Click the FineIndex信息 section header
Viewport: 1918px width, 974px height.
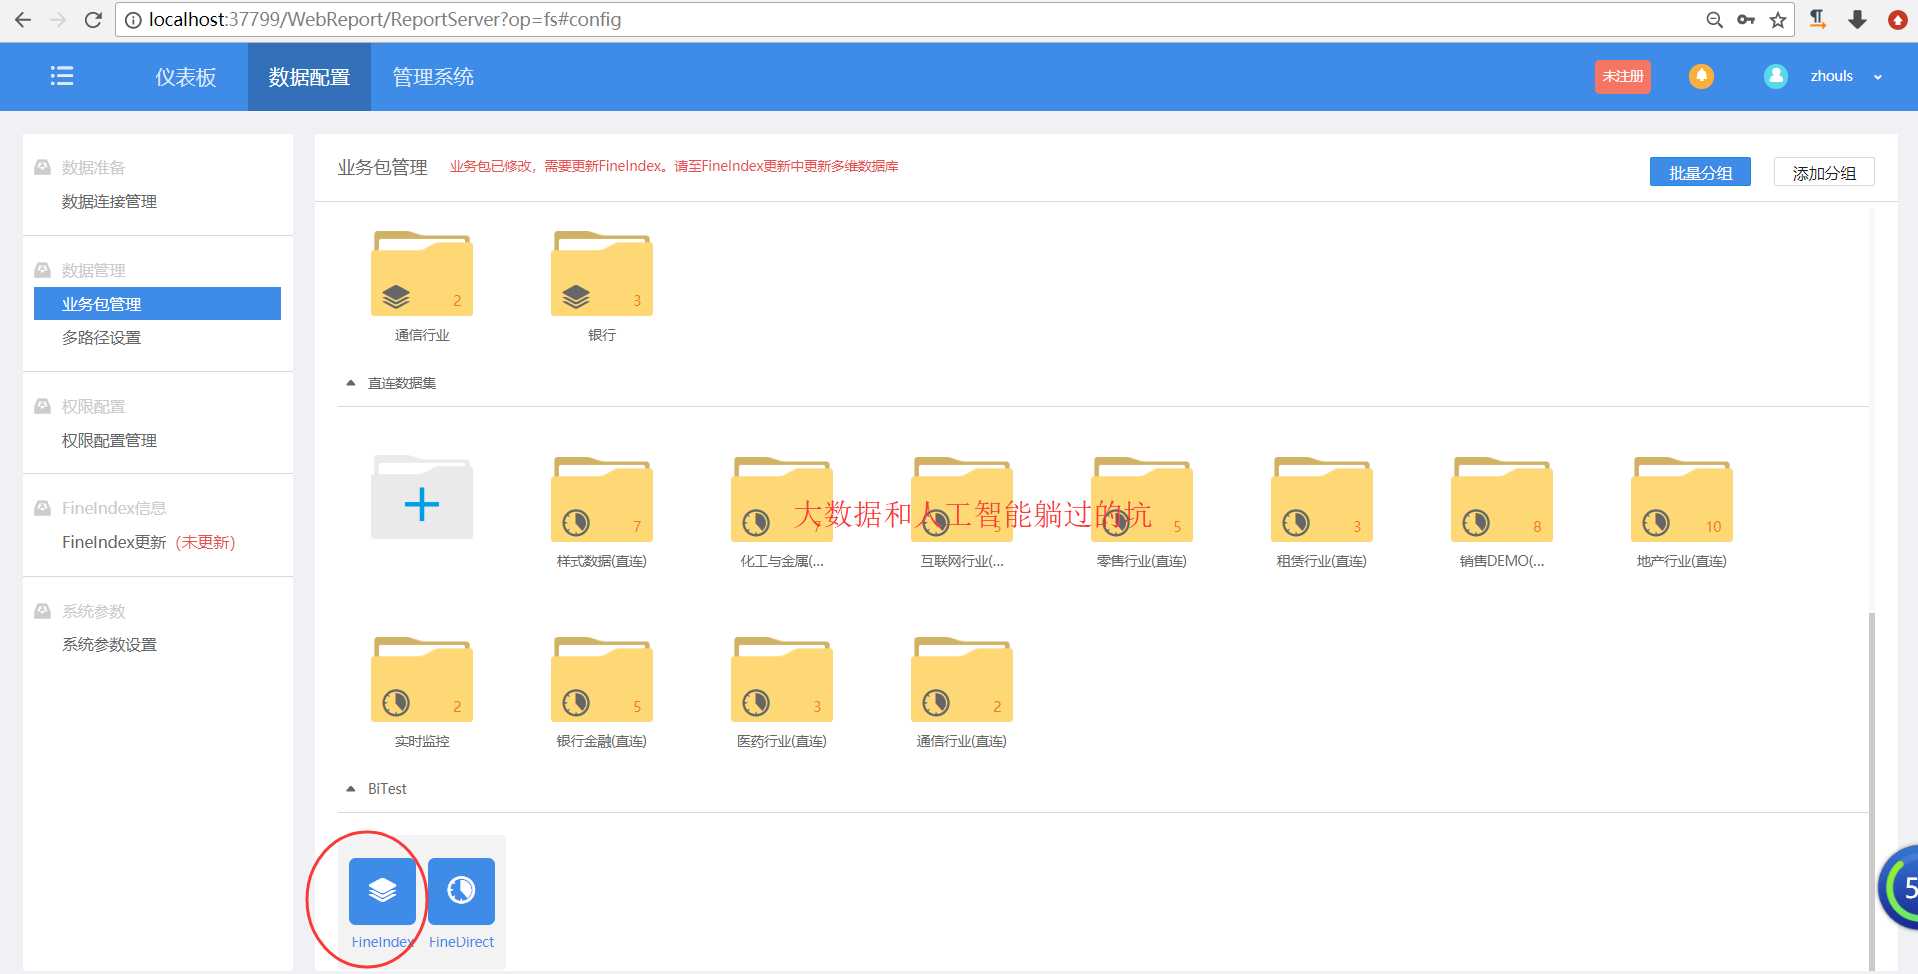[114, 508]
